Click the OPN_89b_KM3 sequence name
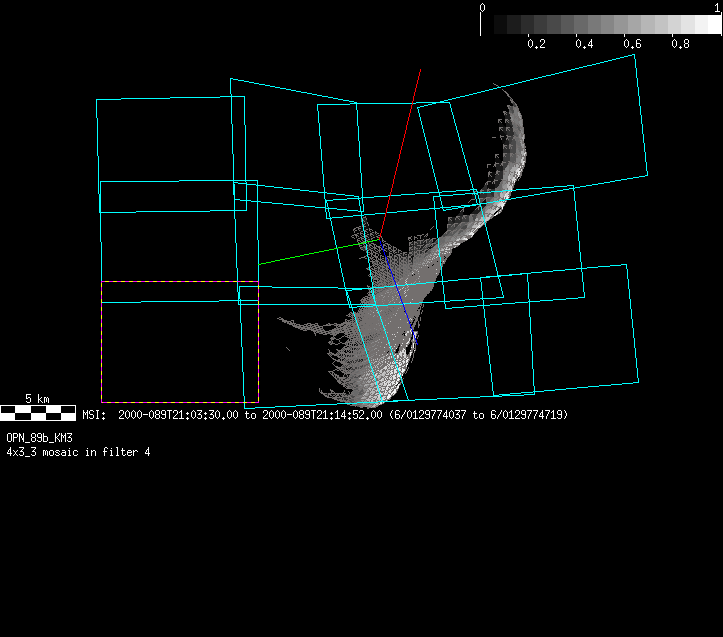 tap(39, 438)
